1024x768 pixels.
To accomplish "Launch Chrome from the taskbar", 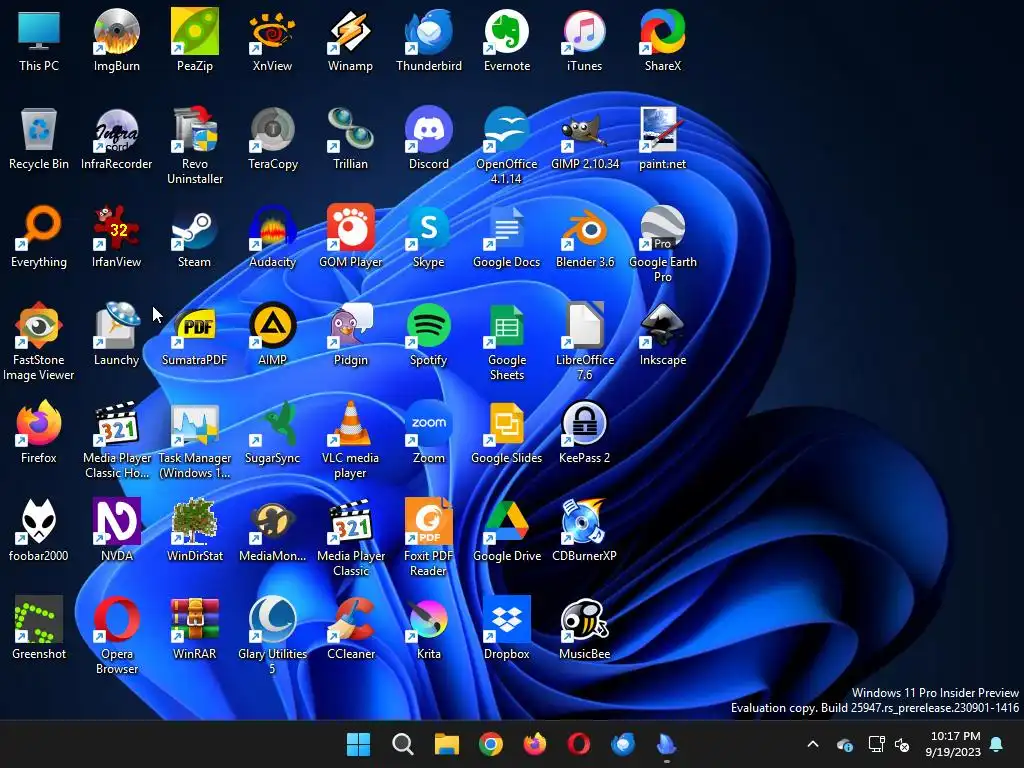I will point(490,744).
